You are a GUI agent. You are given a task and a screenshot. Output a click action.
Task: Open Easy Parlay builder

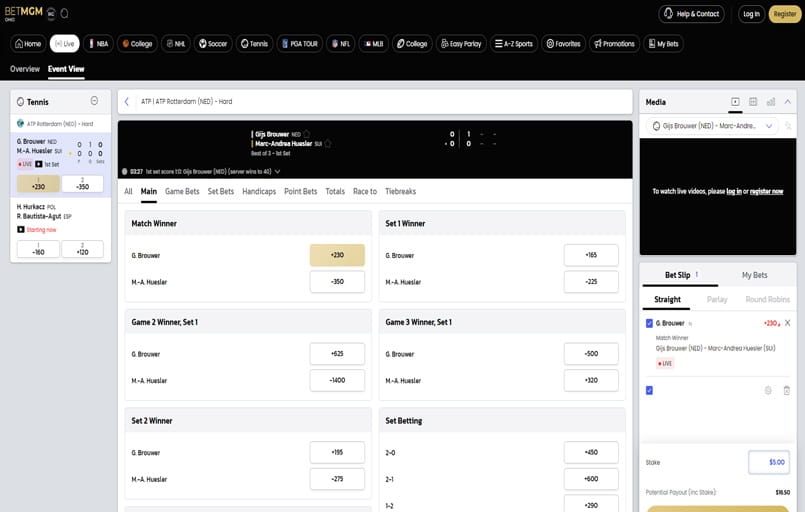click(461, 44)
